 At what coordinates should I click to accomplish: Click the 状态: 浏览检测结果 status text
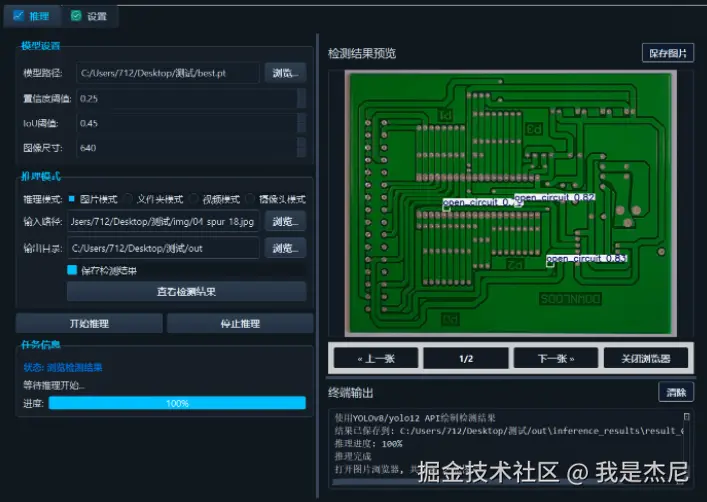coord(63,367)
